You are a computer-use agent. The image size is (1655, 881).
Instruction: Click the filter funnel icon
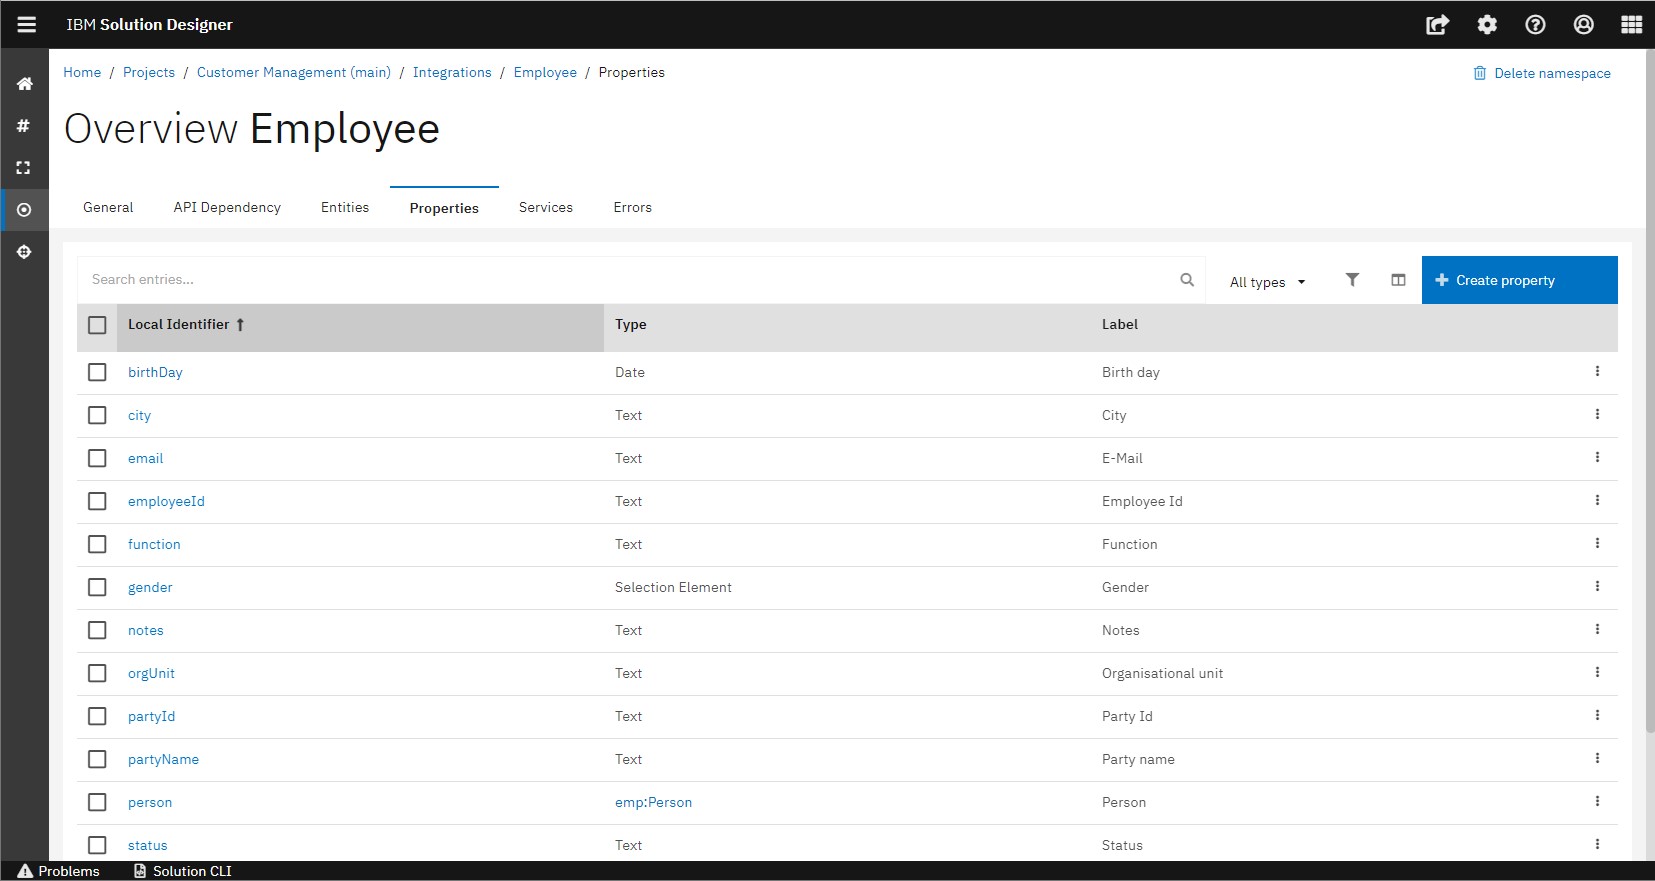(1352, 280)
